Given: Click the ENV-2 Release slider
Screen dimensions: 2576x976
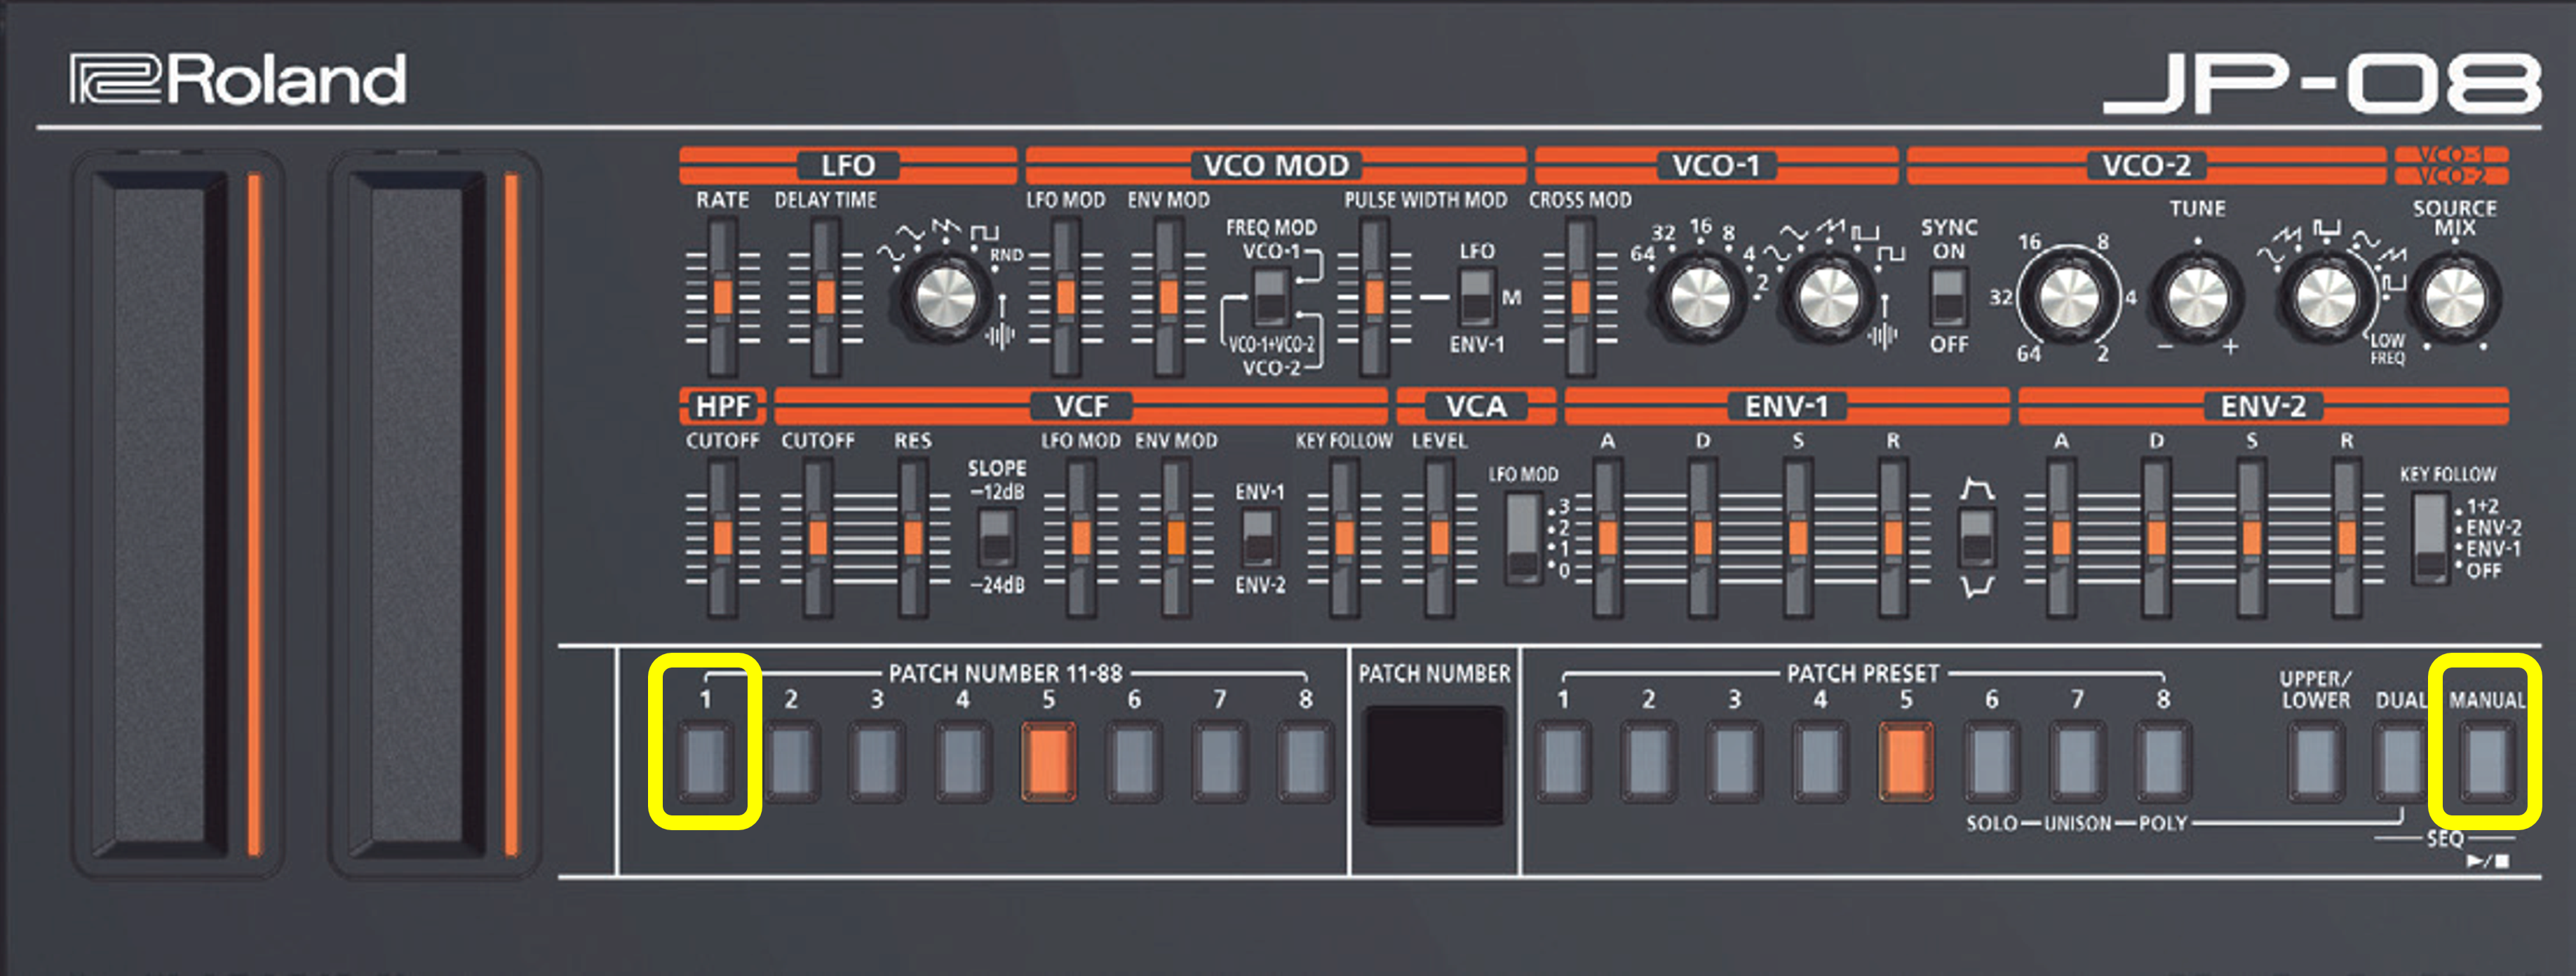Looking at the screenshot, I should click(x=2346, y=537).
